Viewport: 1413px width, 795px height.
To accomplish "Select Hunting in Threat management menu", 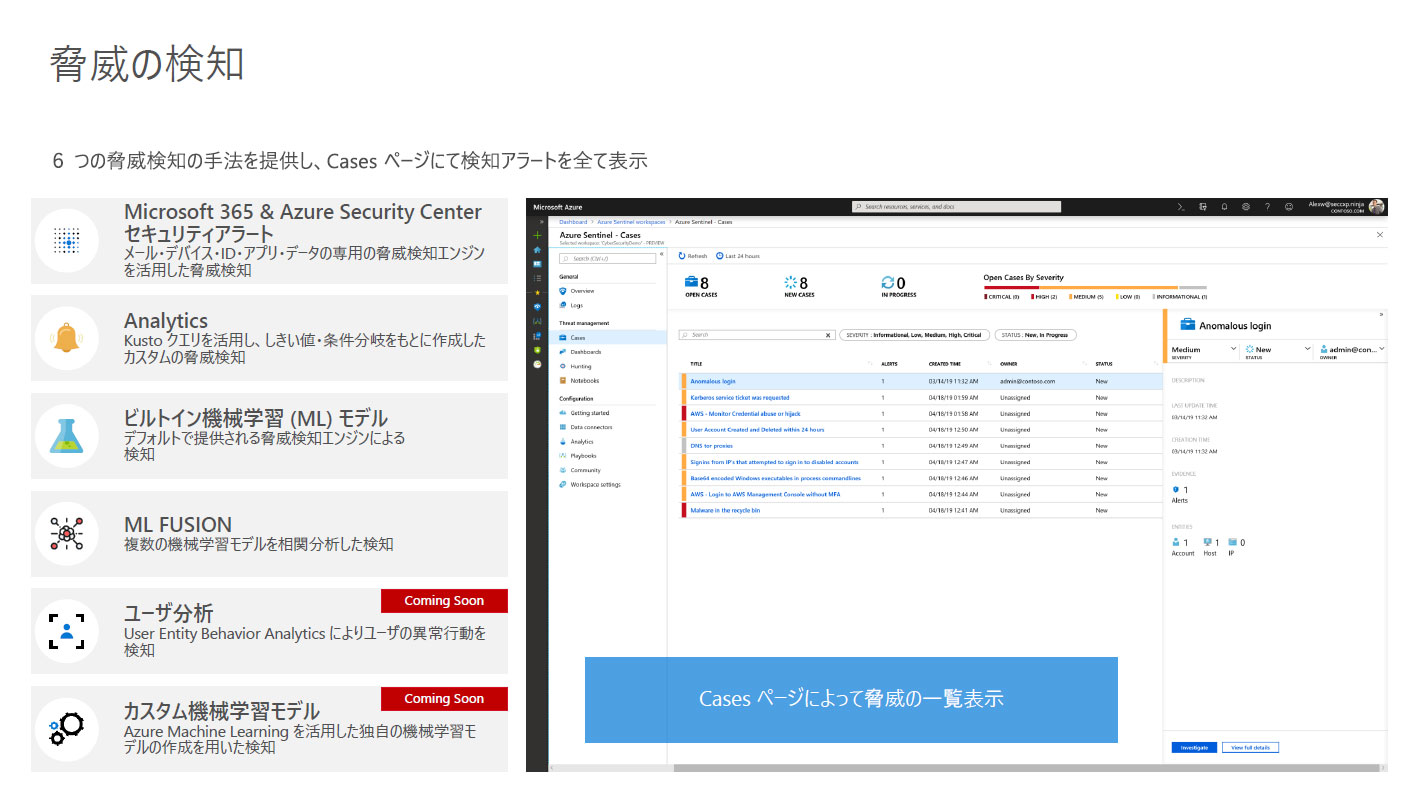I will pos(580,367).
